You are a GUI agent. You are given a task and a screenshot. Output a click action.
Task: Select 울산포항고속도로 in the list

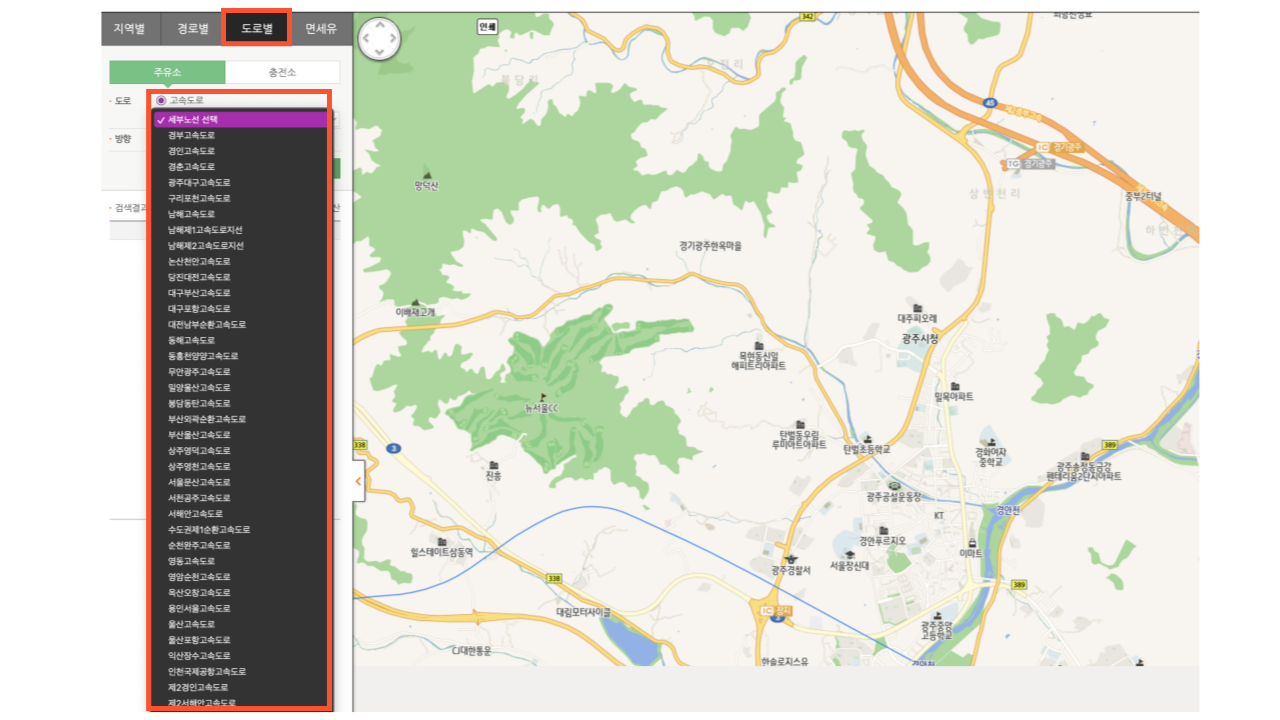(240, 640)
